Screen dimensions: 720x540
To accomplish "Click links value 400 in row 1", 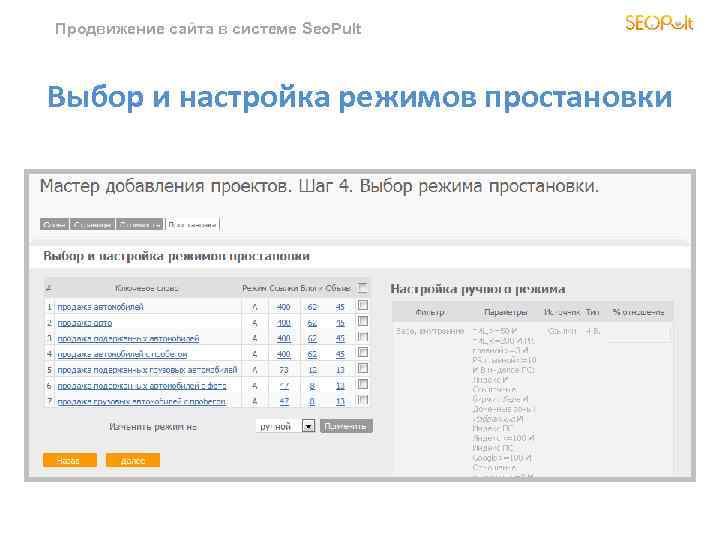I will [284, 307].
